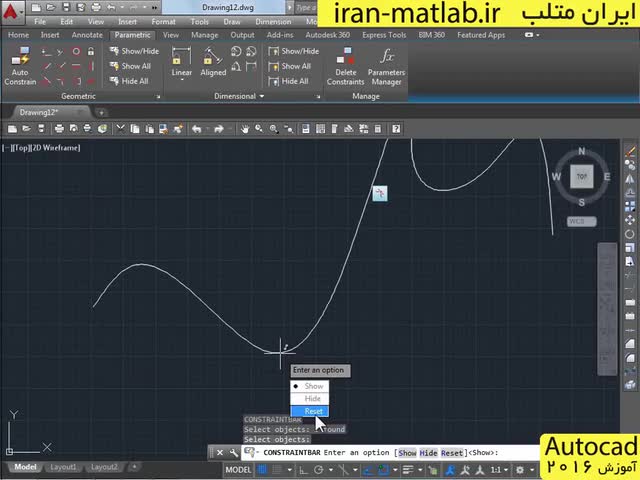Open the Dimension menu

[x=273, y=22]
